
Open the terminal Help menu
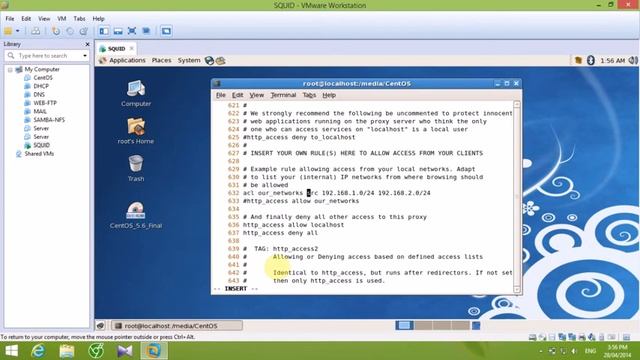pos(329,95)
